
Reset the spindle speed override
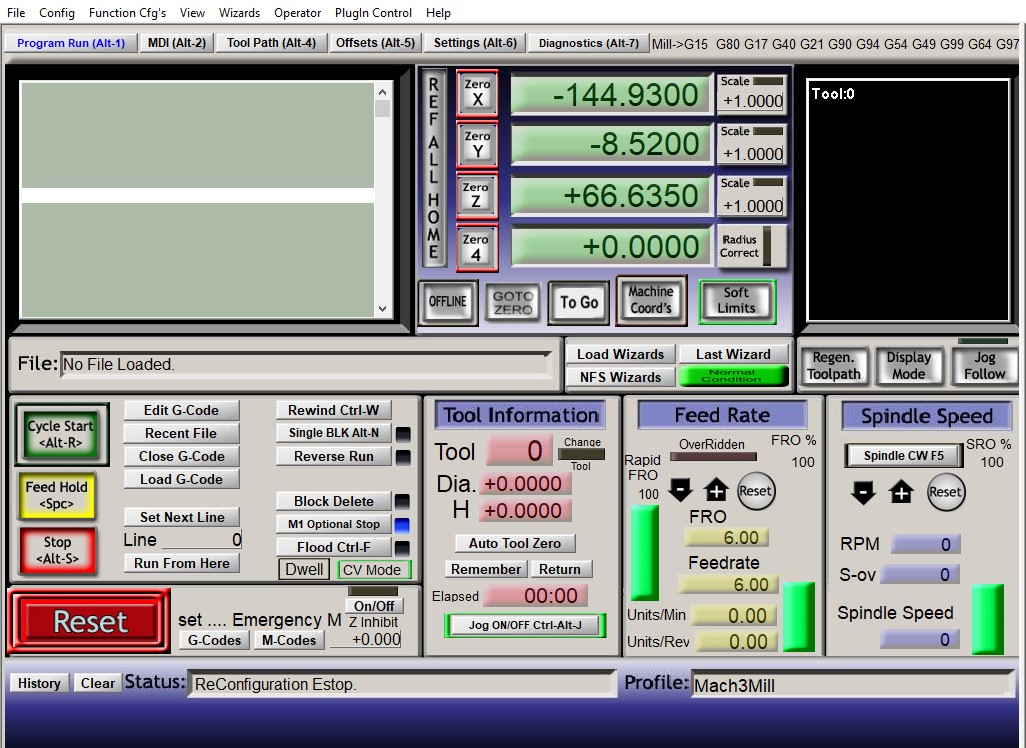pos(946,492)
